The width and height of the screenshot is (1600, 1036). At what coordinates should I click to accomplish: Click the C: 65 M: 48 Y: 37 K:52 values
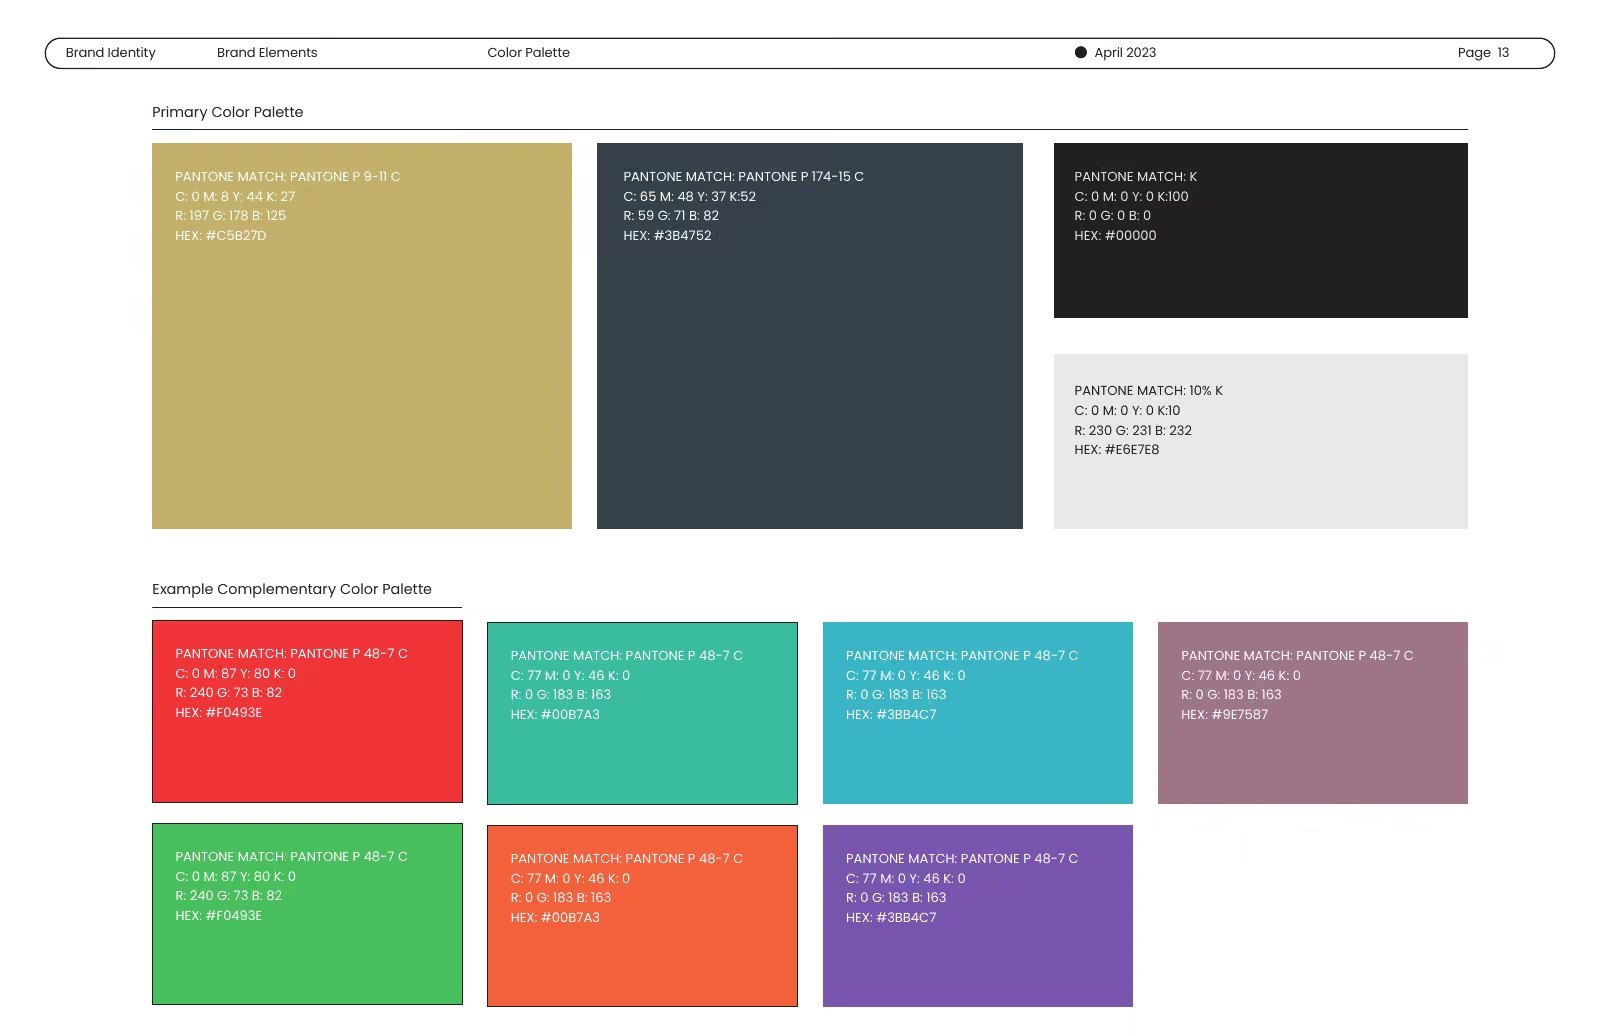(689, 197)
